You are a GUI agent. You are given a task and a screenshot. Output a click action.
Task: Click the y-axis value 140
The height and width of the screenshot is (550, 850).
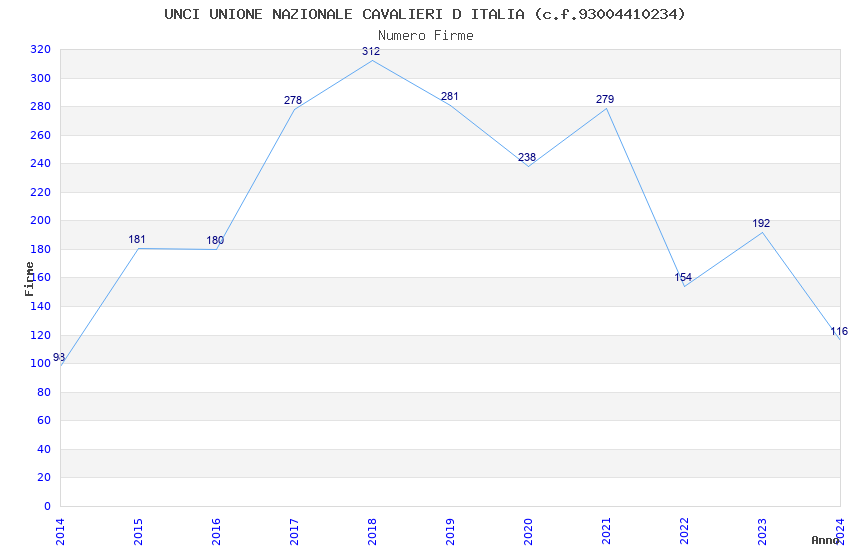point(41,306)
